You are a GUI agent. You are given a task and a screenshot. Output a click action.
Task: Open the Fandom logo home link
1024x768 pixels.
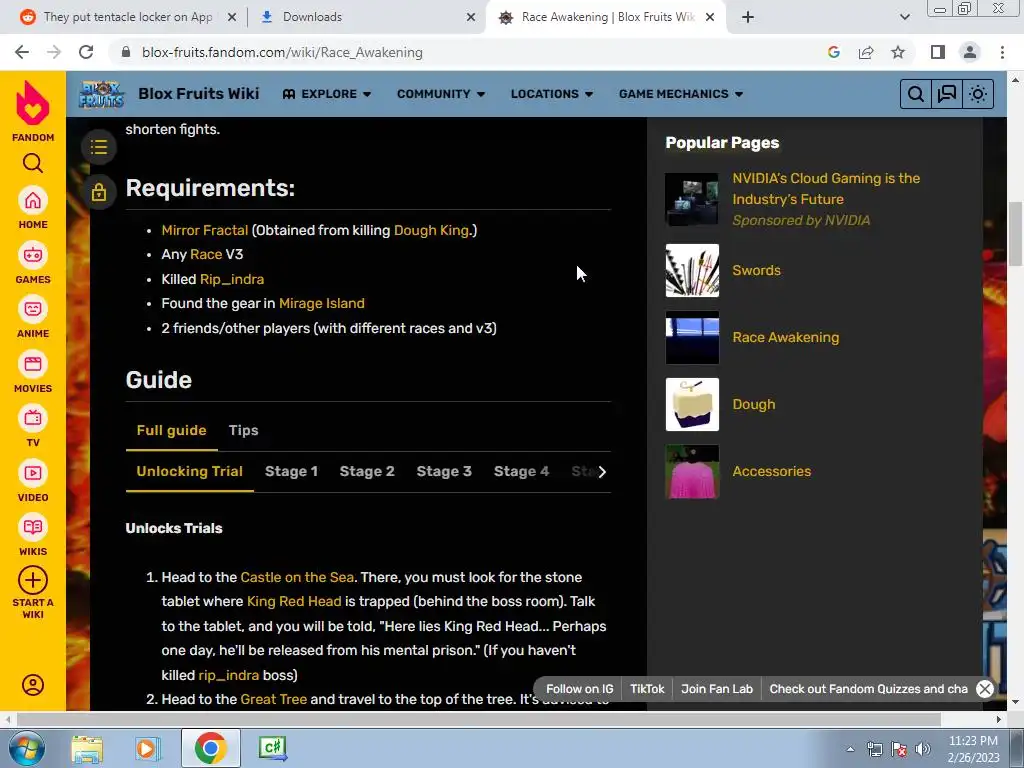33,111
